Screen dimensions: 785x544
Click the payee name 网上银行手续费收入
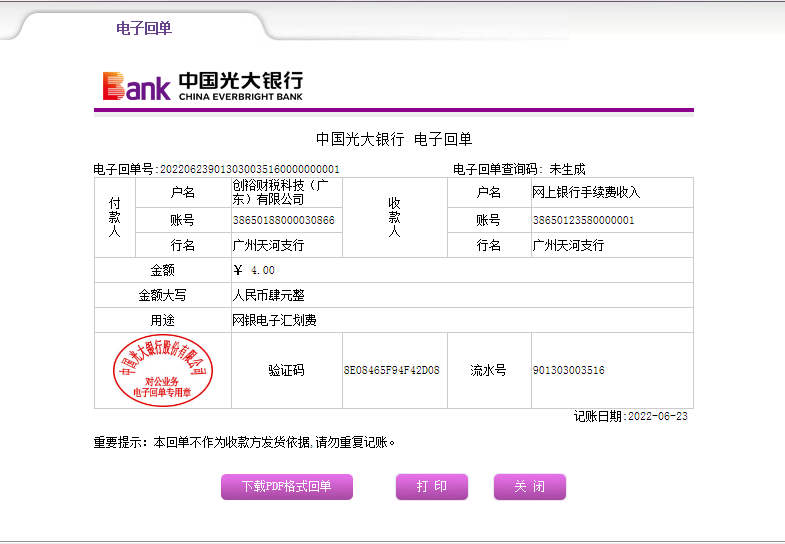pos(586,192)
